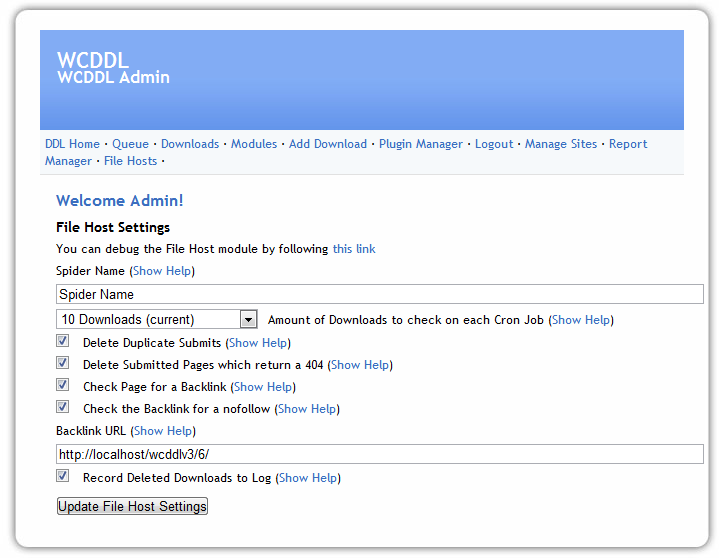Go to the File Hosts page
719x559 pixels.
(130, 161)
